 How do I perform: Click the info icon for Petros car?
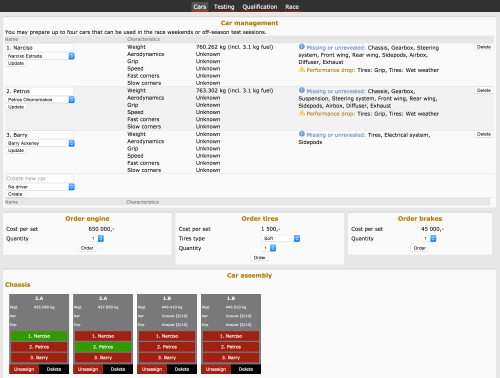pos(302,90)
